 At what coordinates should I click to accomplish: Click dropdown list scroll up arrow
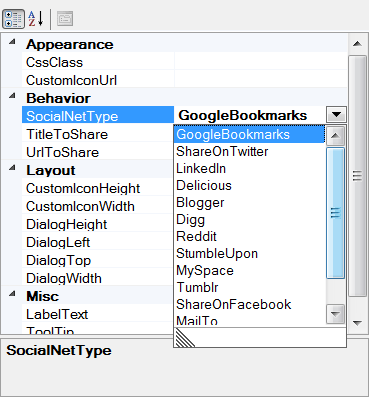tap(335, 136)
